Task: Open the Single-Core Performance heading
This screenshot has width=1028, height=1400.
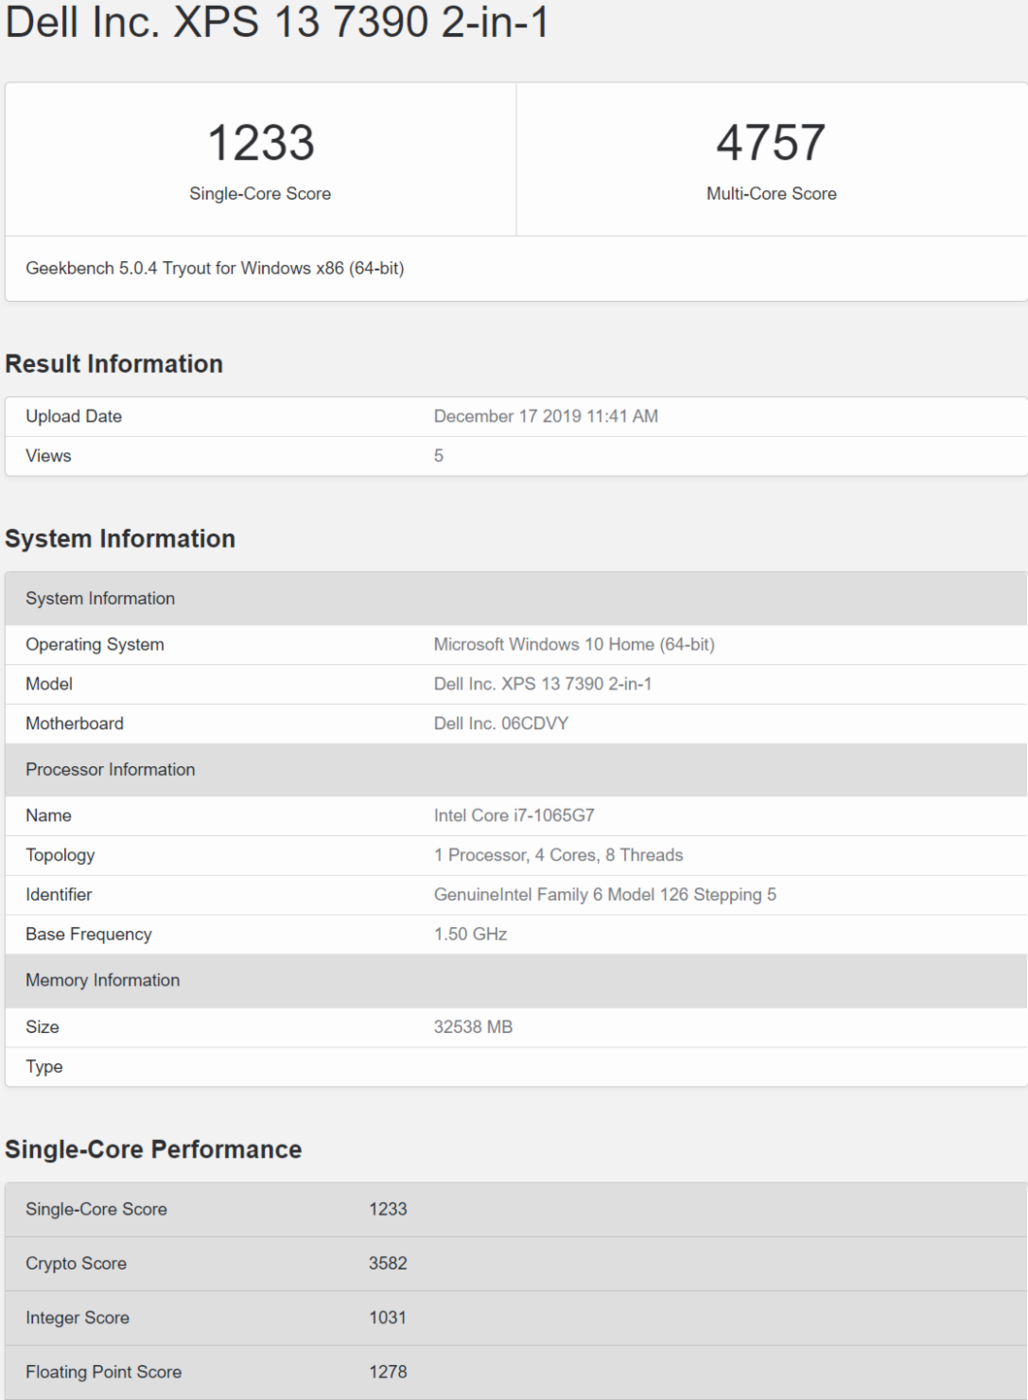Action: pos(152,1150)
